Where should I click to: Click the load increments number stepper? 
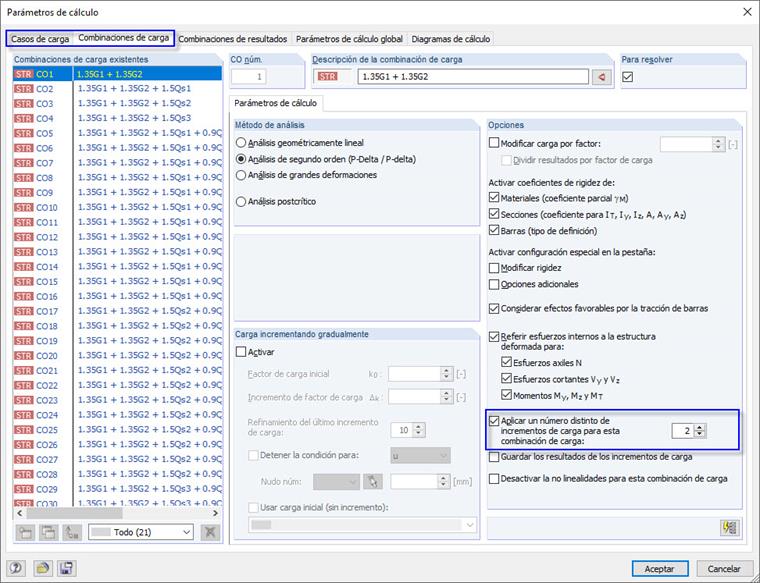[699, 430]
